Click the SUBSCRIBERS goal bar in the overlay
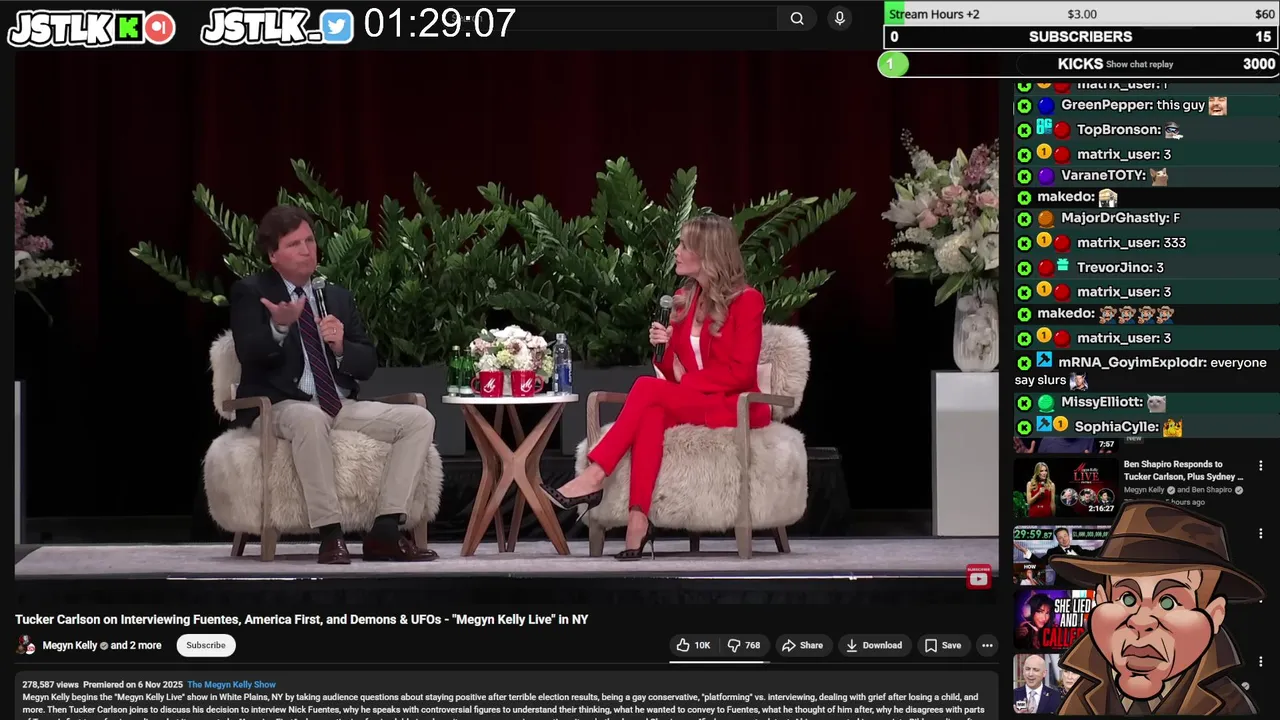This screenshot has height=720, width=1280. (1081, 37)
